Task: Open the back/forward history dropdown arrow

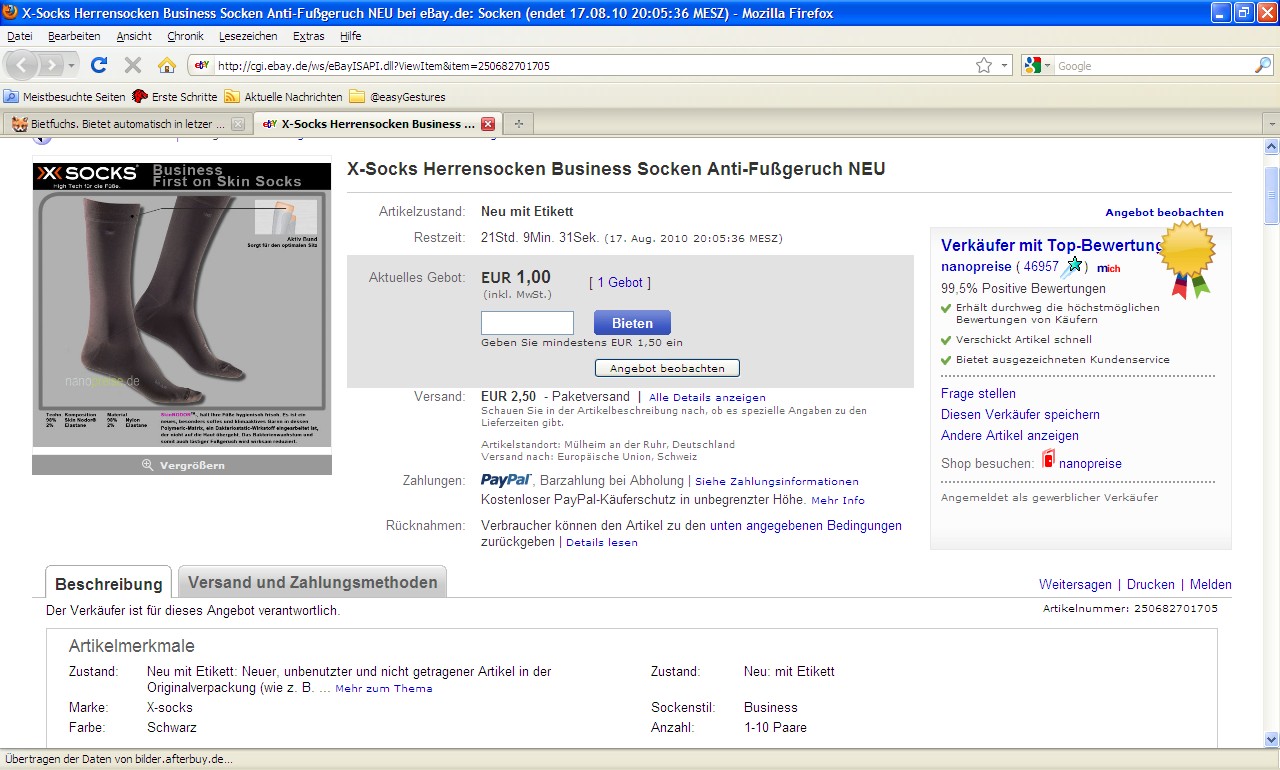Action: tap(72, 66)
